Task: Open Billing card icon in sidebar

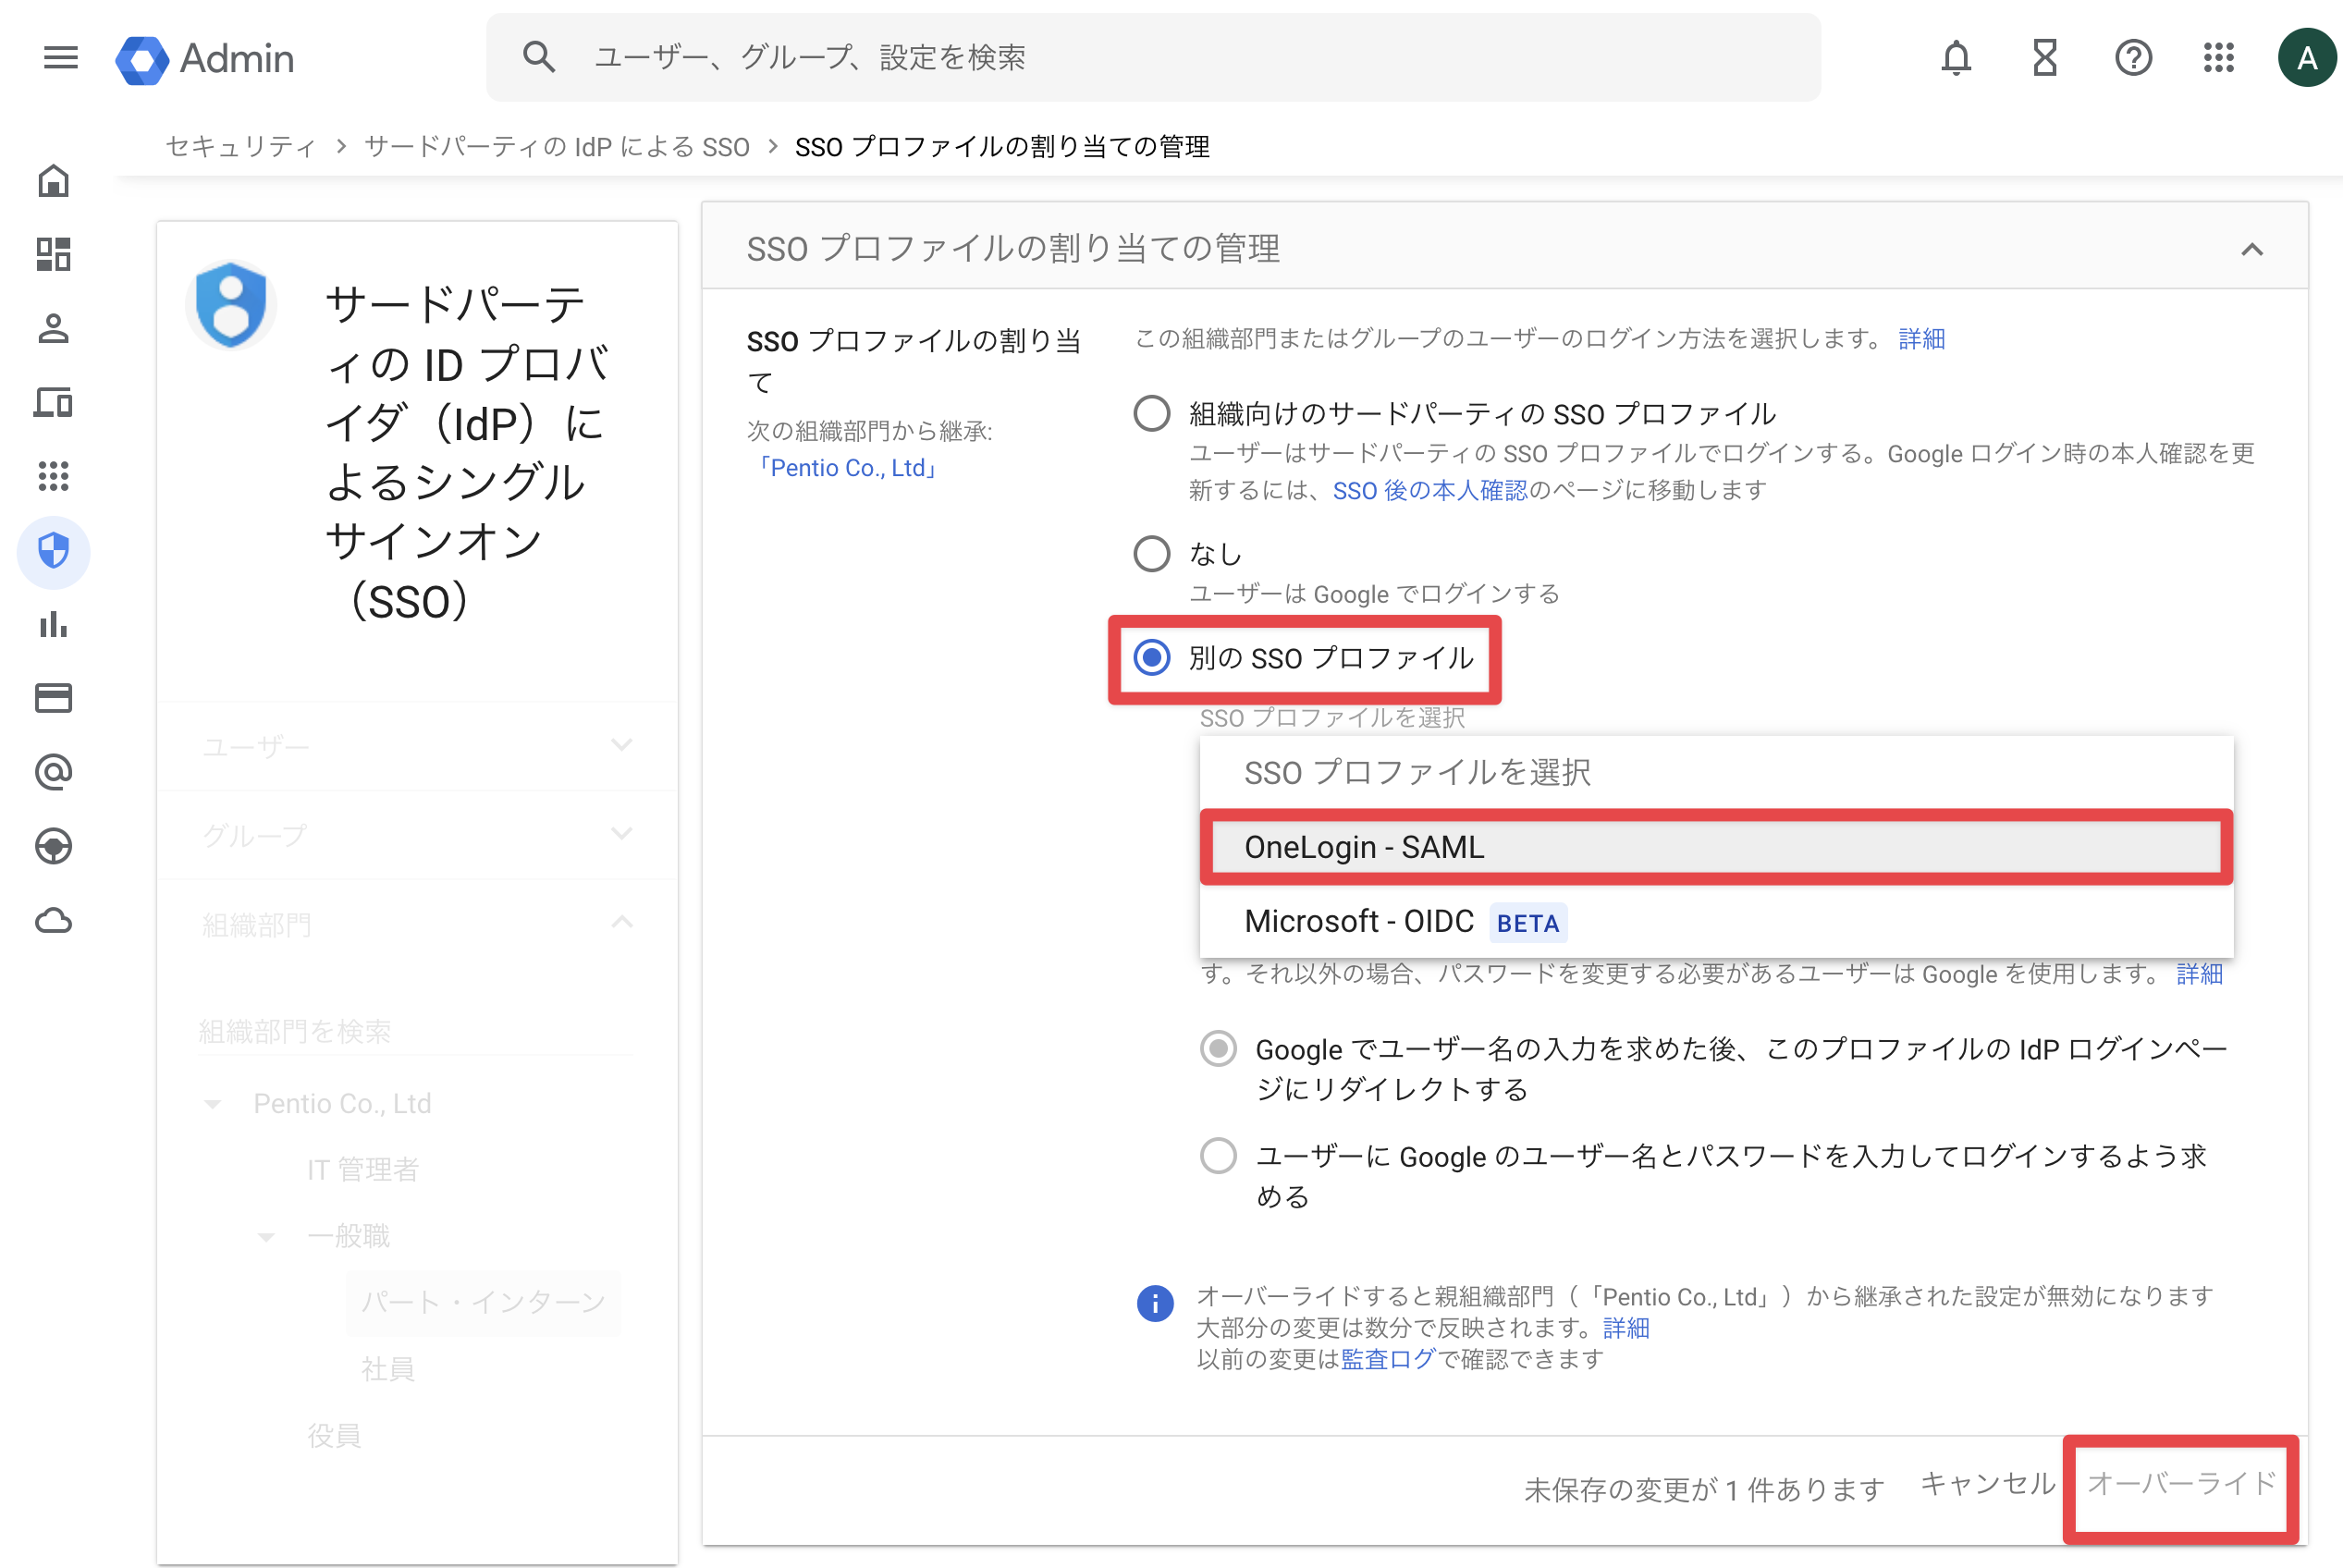Action: click(54, 698)
